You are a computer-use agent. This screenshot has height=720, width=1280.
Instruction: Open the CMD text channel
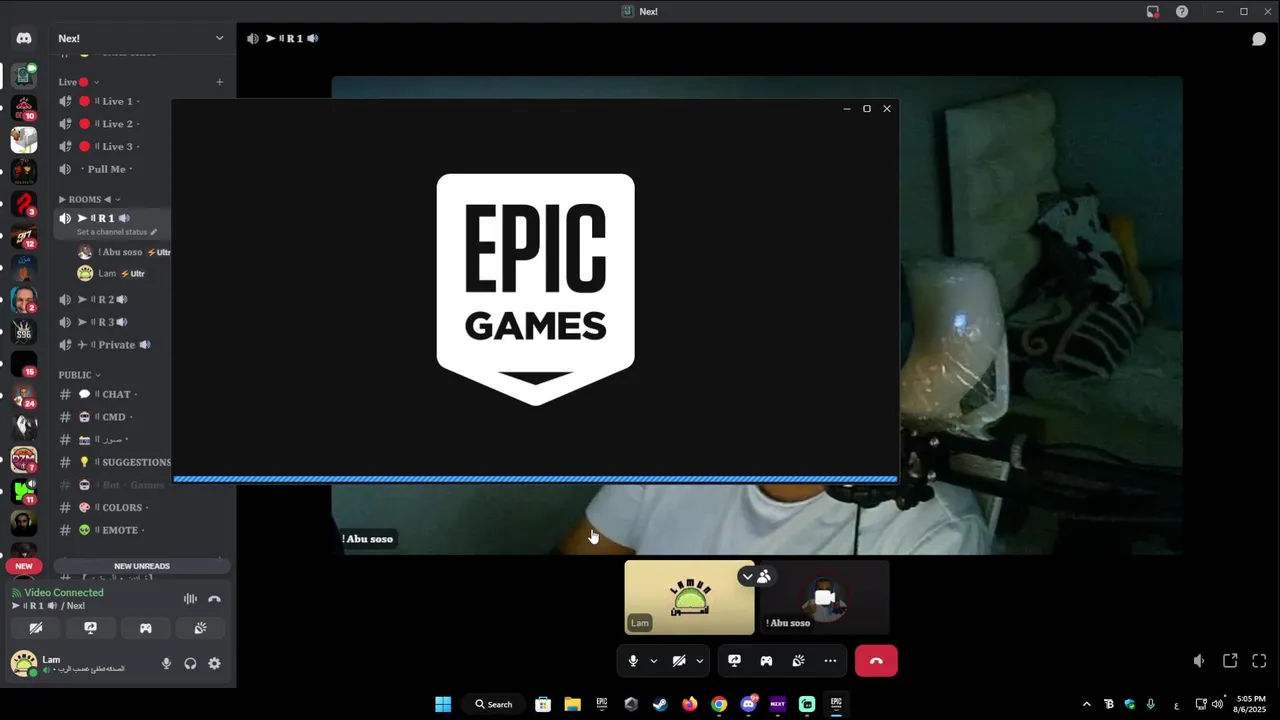coord(114,417)
